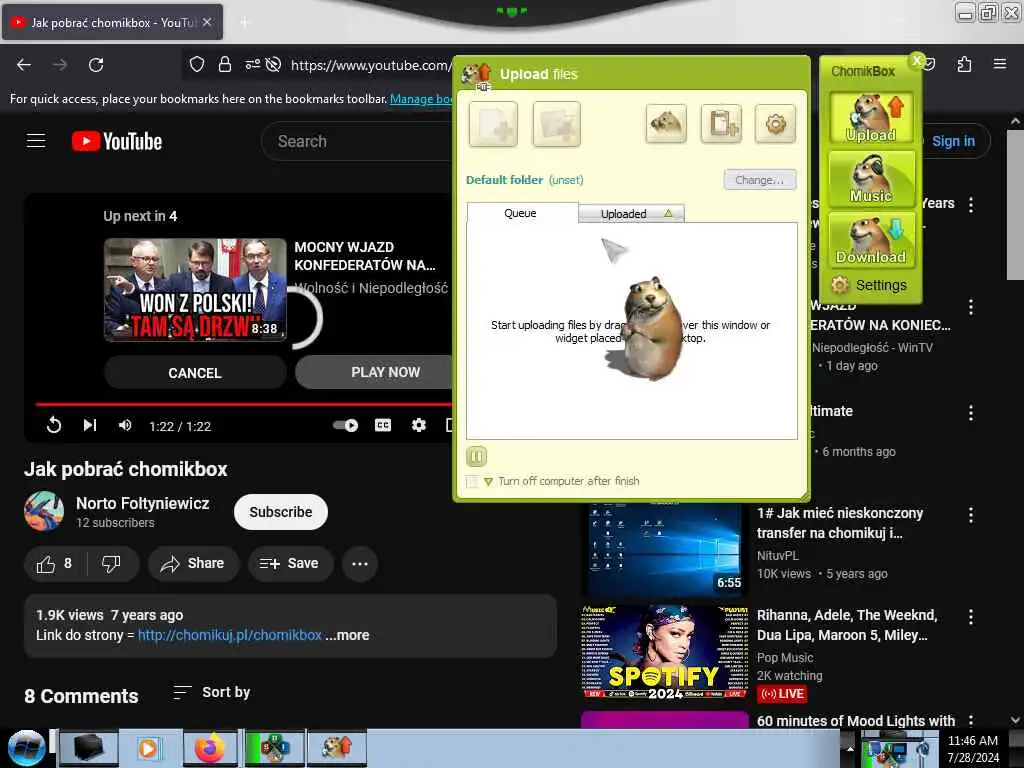Reload the browser page
This screenshot has height=768, width=1024.
(96, 65)
